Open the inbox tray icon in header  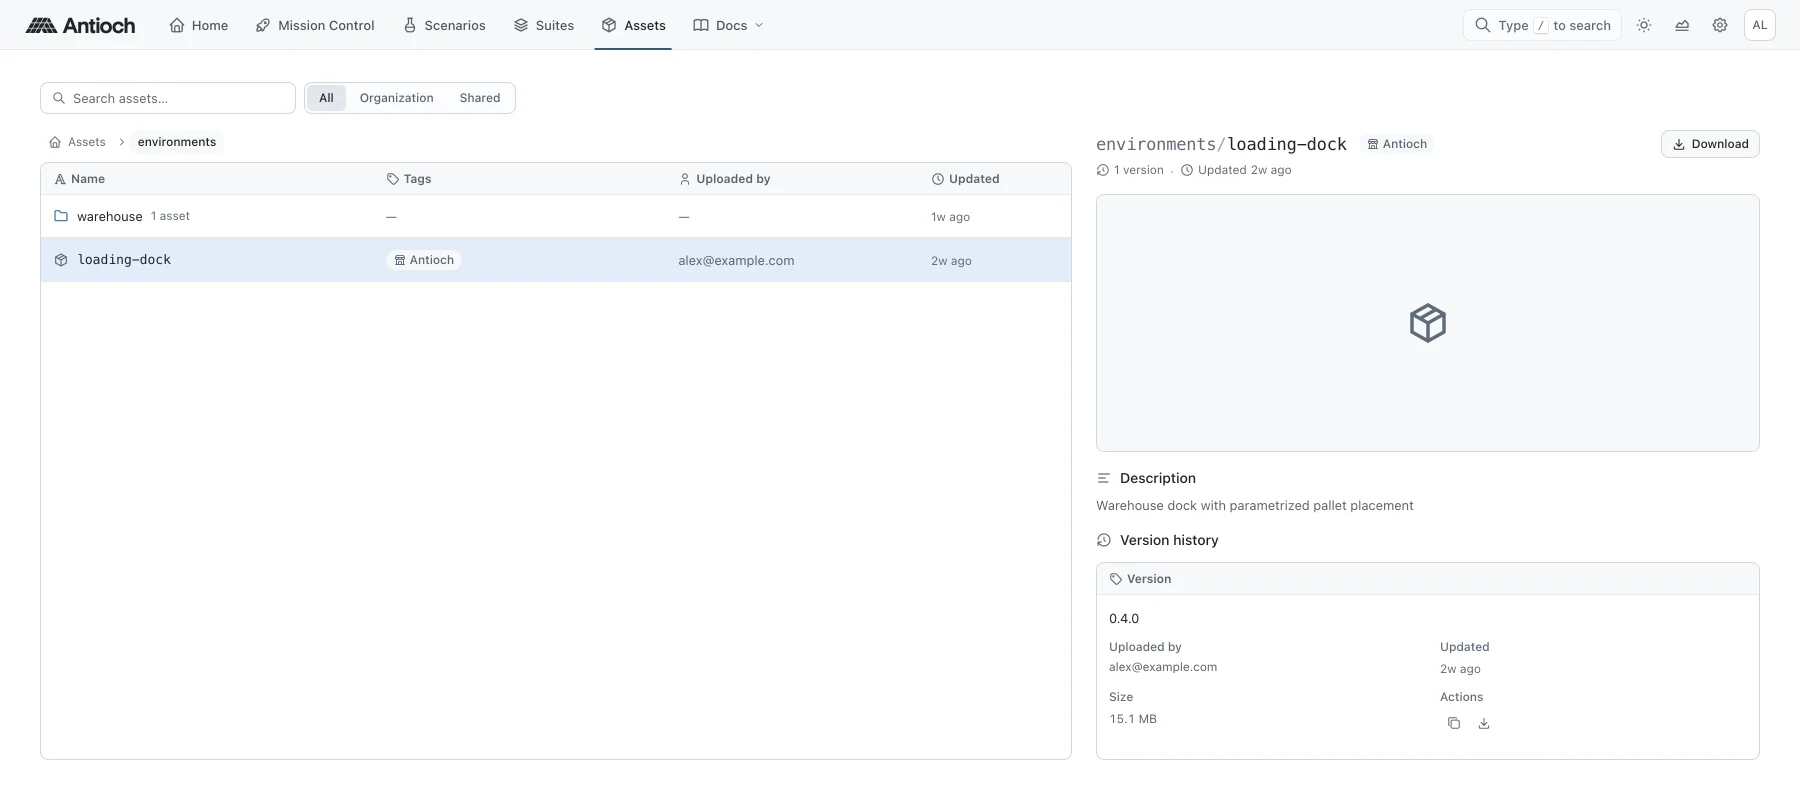[1682, 25]
